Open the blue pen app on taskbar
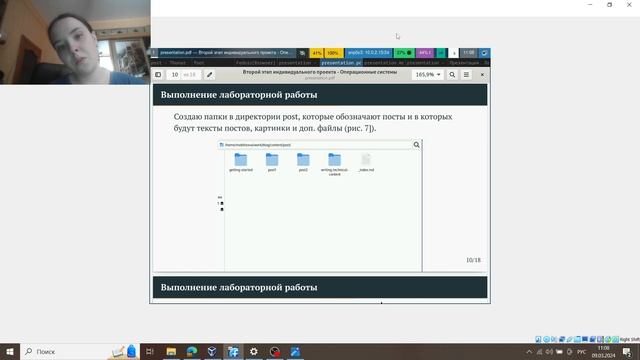 (296, 351)
